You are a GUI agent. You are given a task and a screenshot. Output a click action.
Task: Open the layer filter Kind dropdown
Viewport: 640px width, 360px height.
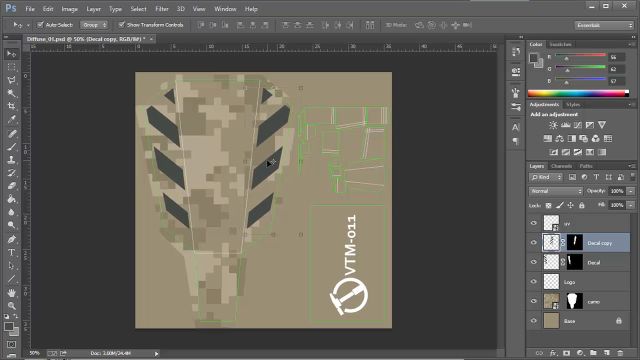click(x=546, y=177)
